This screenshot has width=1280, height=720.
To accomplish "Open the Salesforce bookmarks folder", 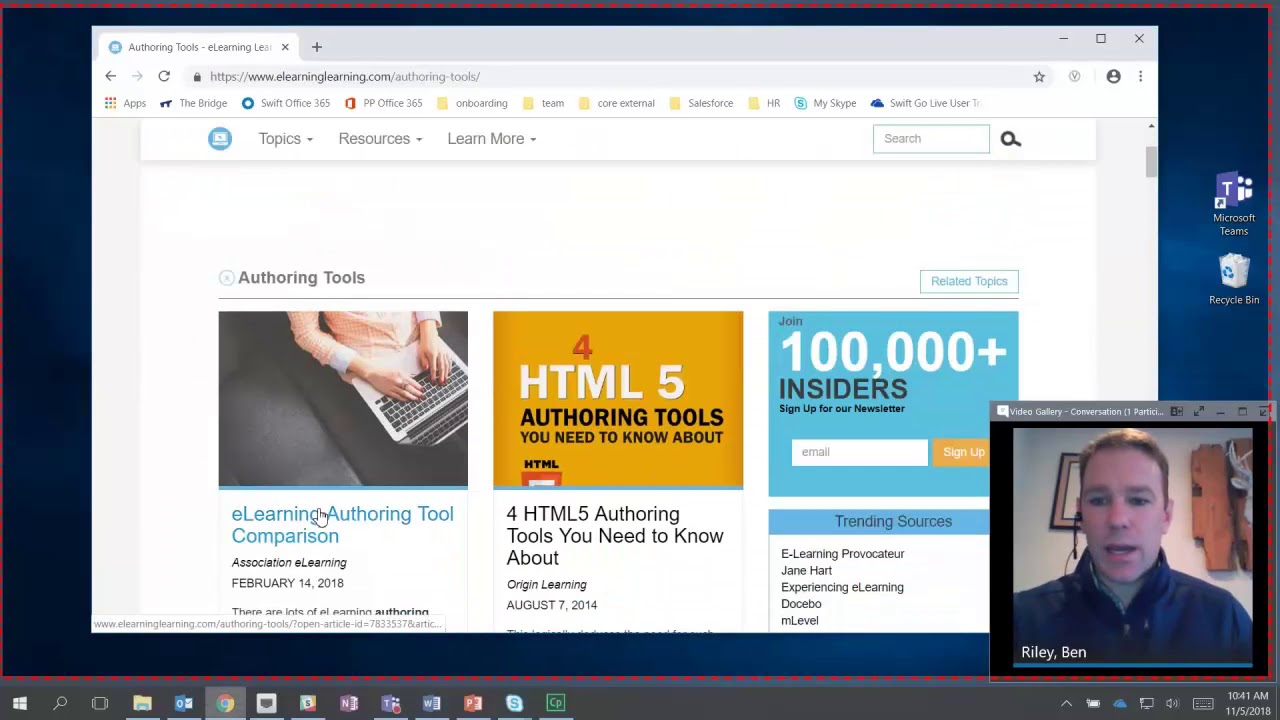I will tap(700, 103).
